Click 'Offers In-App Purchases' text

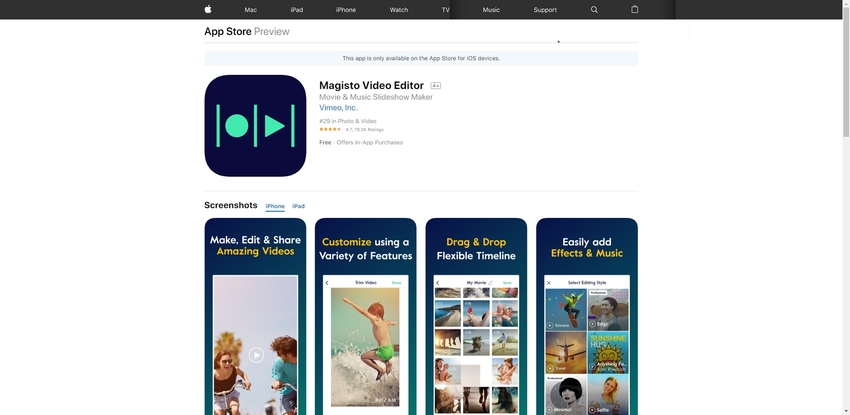click(x=370, y=142)
